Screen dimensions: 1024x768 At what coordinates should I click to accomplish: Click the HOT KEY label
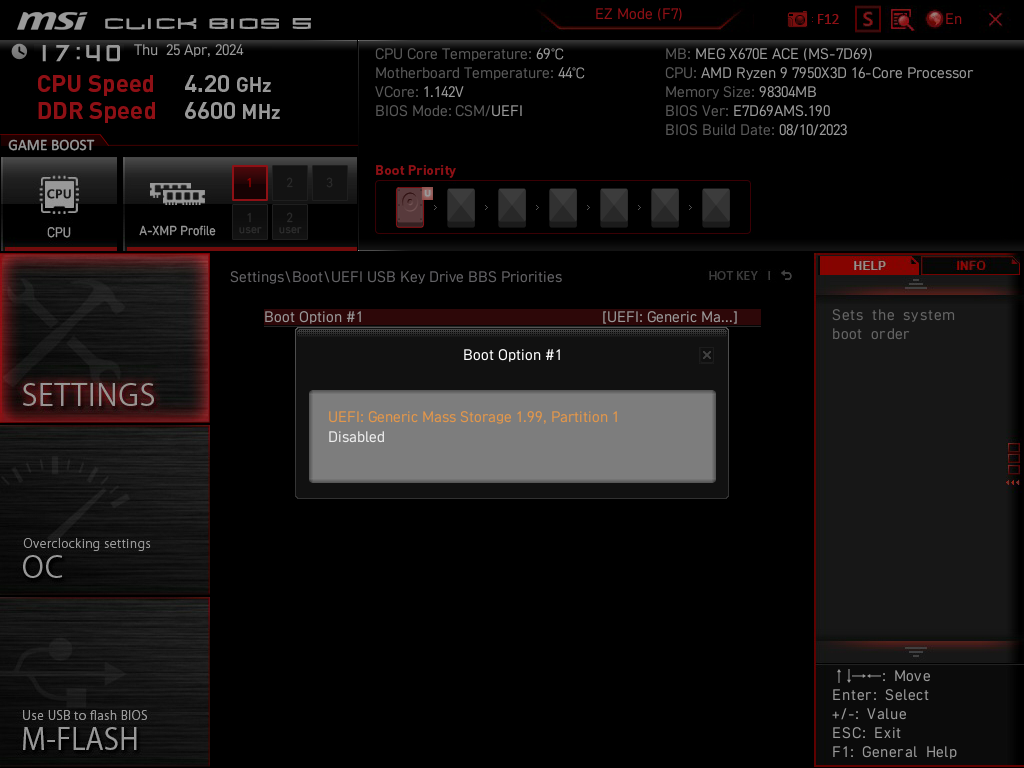point(733,276)
